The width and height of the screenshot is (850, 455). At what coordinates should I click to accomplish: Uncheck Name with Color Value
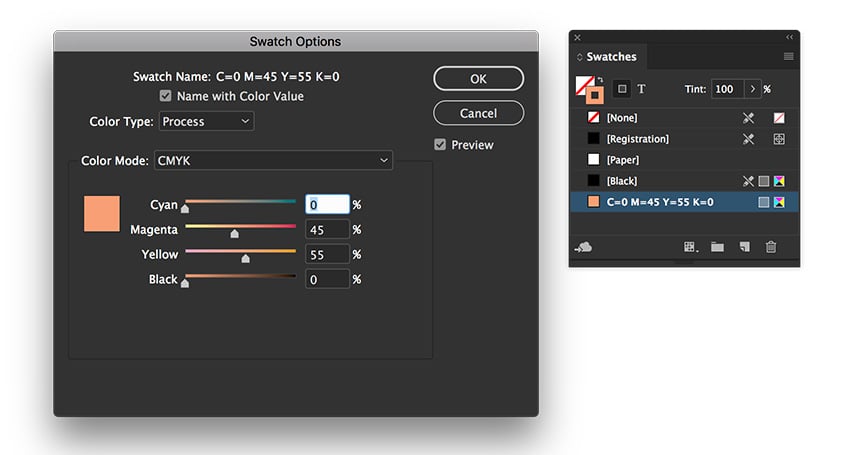166,97
